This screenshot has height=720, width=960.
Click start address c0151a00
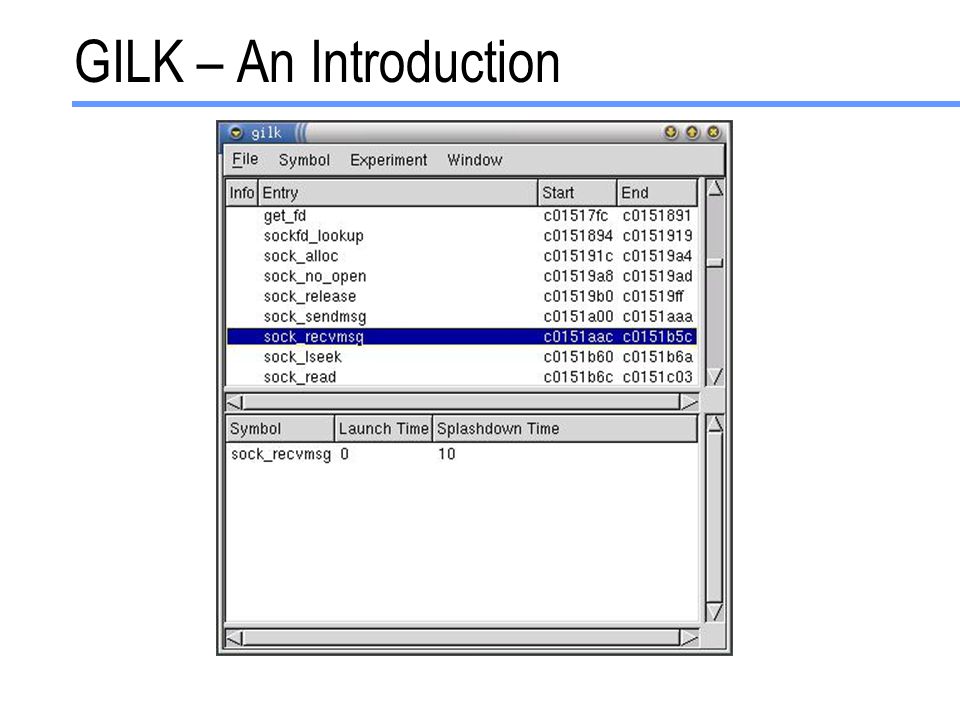578,317
